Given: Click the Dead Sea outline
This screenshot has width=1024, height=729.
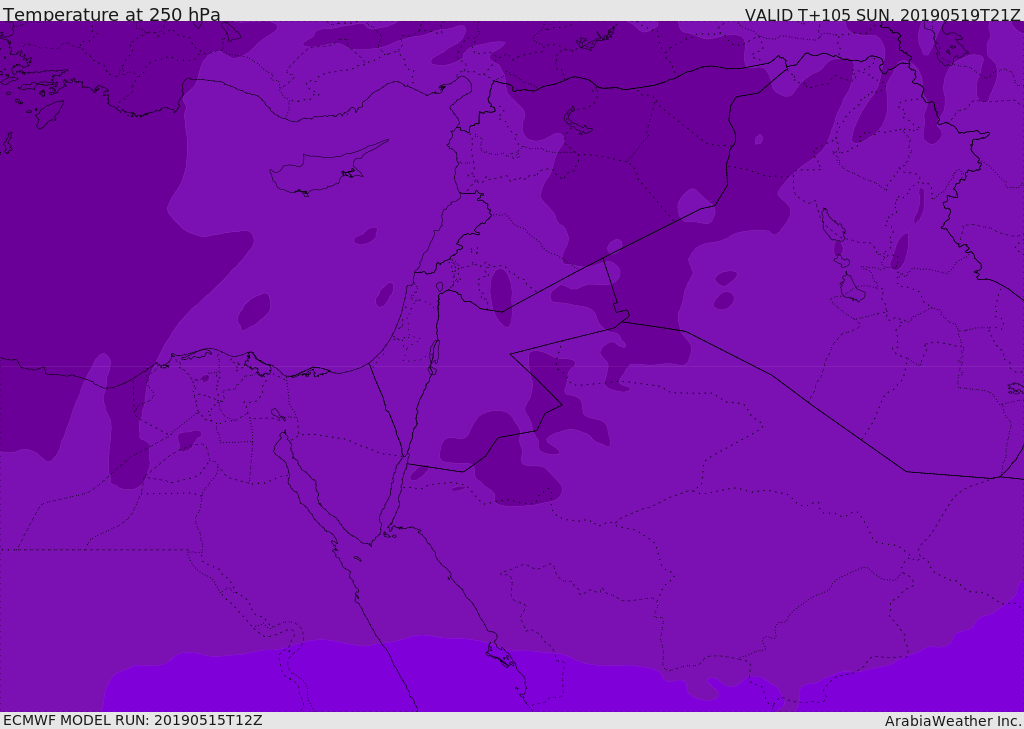Looking at the screenshot, I should pos(434,355).
